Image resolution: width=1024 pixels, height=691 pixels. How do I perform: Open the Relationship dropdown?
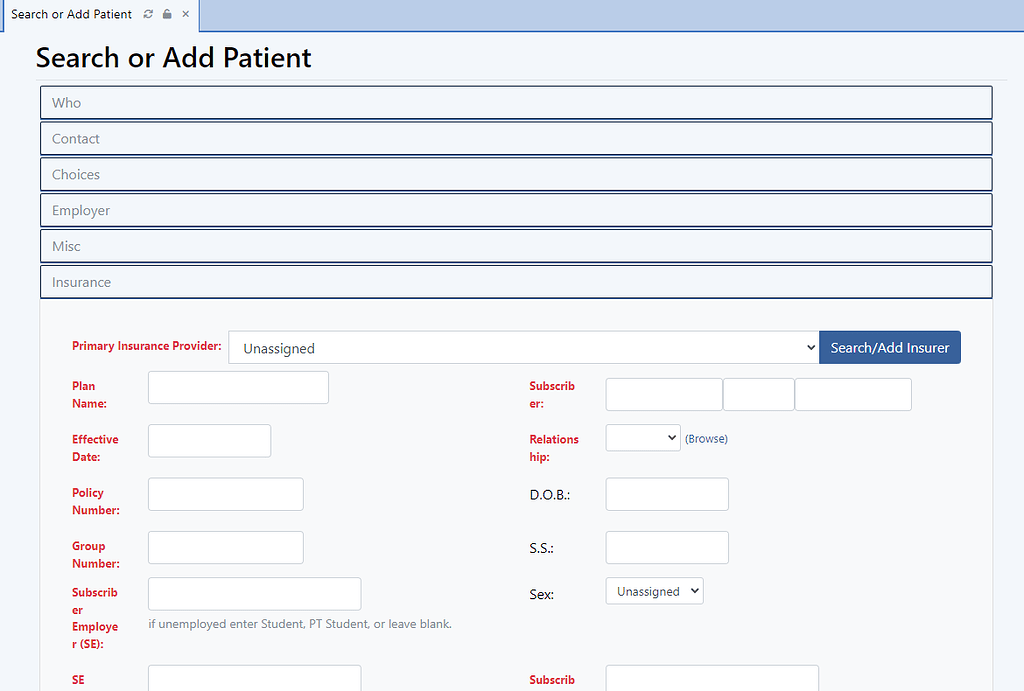click(642, 438)
